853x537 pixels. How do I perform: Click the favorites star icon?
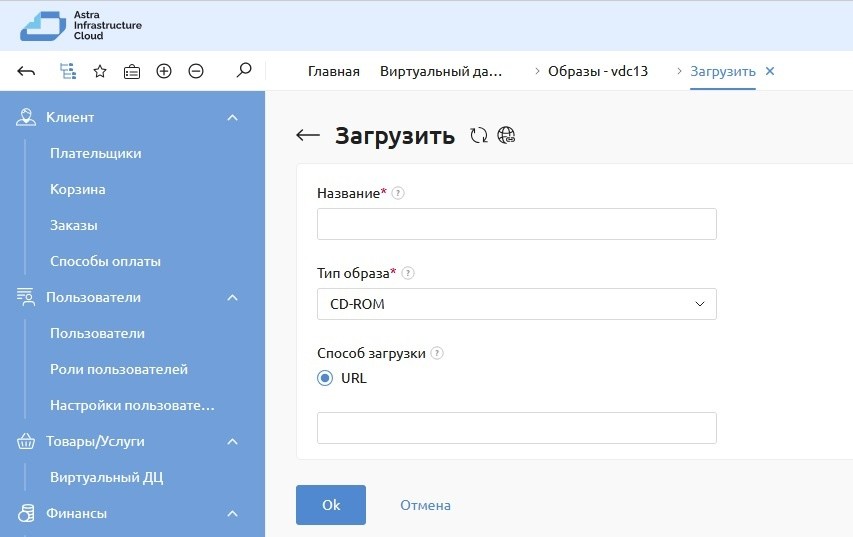(x=100, y=71)
